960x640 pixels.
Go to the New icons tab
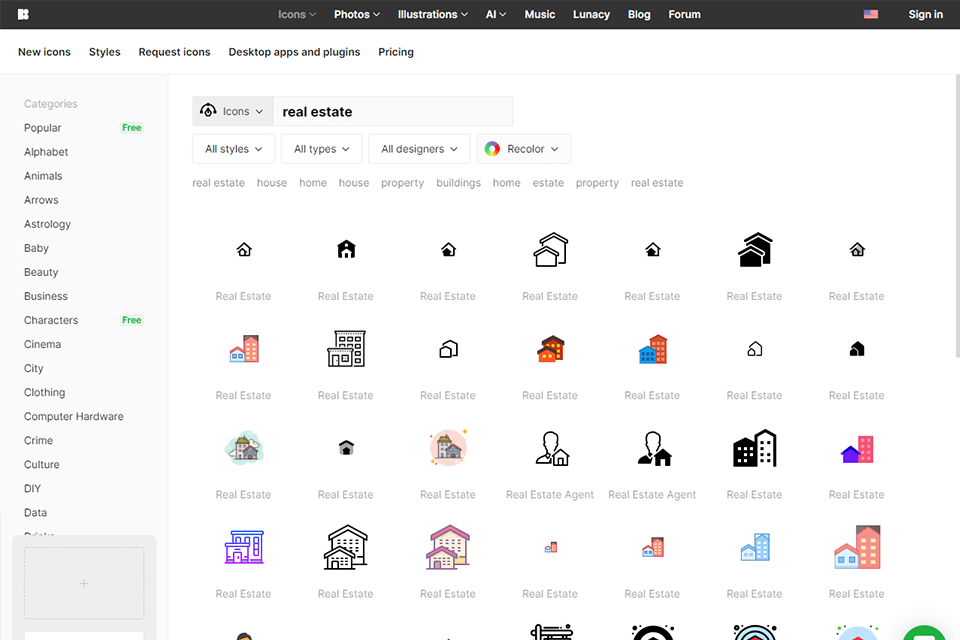[x=44, y=52]
